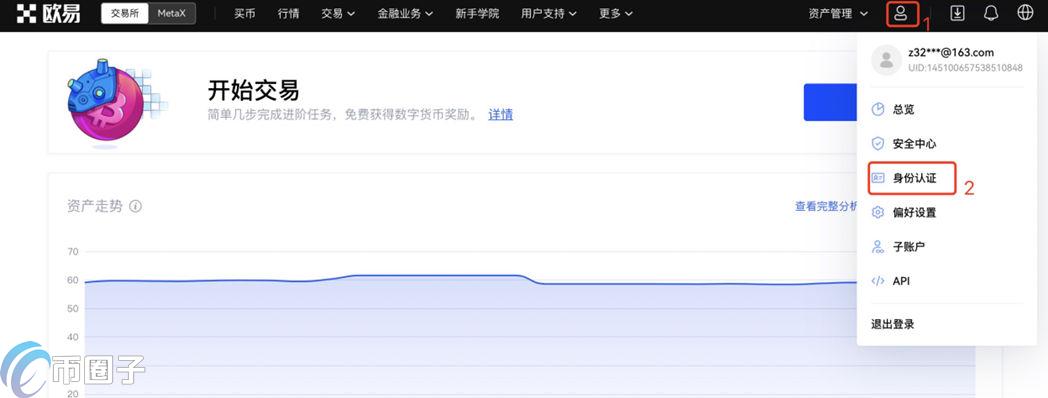Viewport: 1048px width, 398px height.
Task: Open 身份认证 in the account menu
Action: [x=912, y=179]
